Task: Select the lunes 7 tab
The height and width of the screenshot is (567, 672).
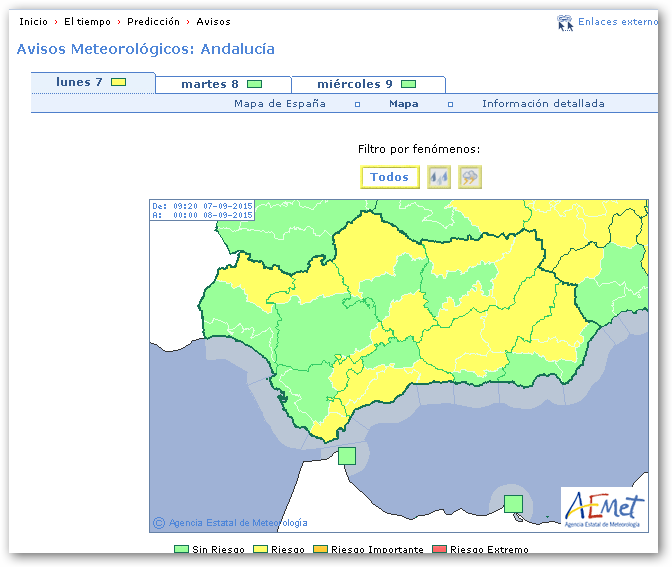Action: coord(80,82)
